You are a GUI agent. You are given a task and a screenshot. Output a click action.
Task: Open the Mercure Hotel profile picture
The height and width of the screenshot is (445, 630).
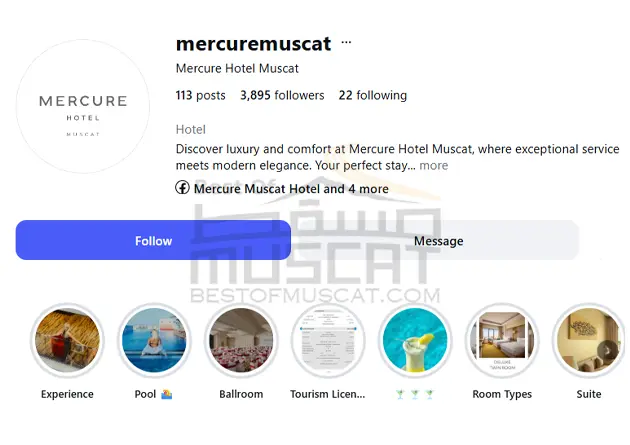click(x=83, y=106)
